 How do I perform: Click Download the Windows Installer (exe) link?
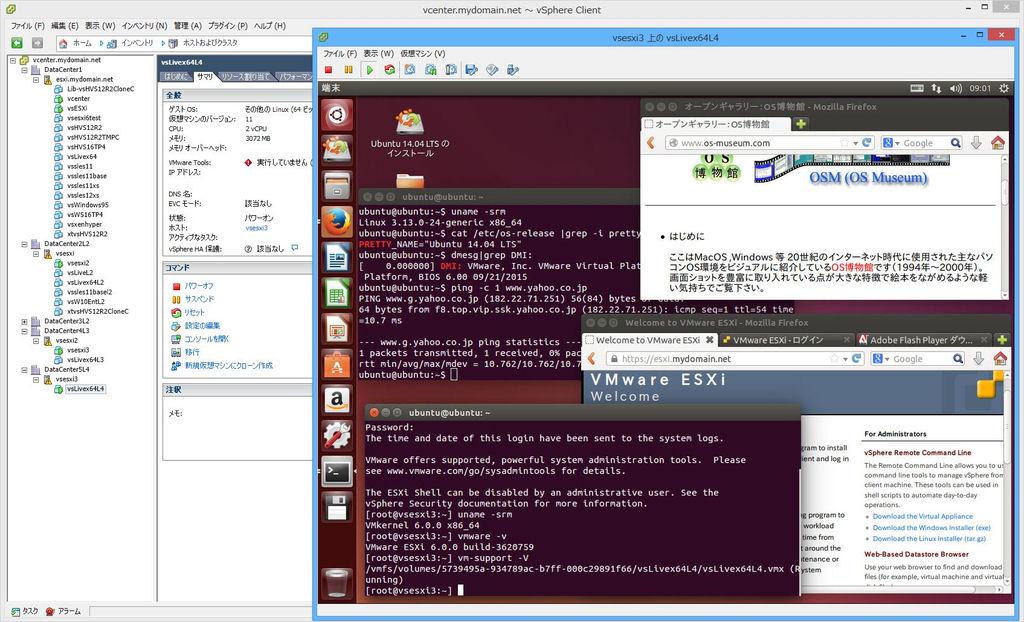[931, 527]
